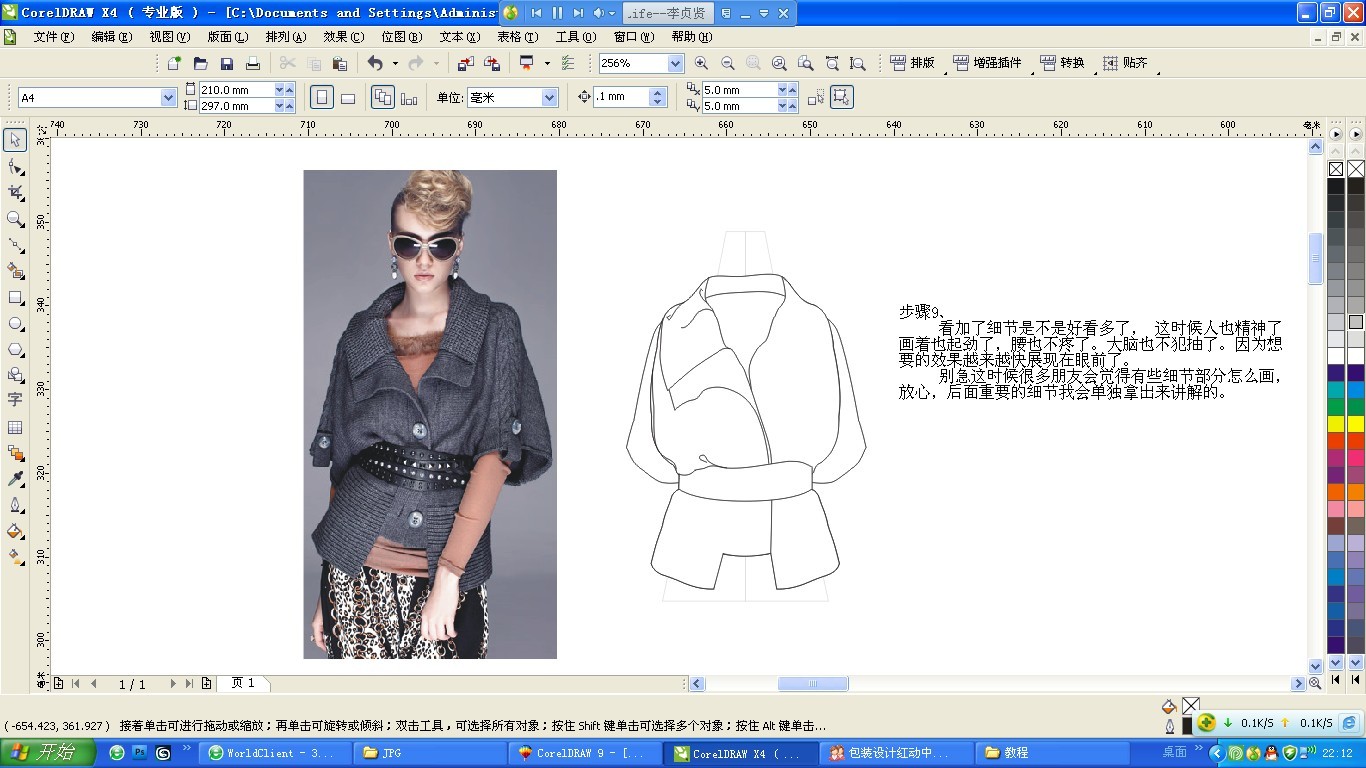The image size is (1366, 768).
Task: Open the 编辑(E) menu
Action: click(x=111, y=37)
